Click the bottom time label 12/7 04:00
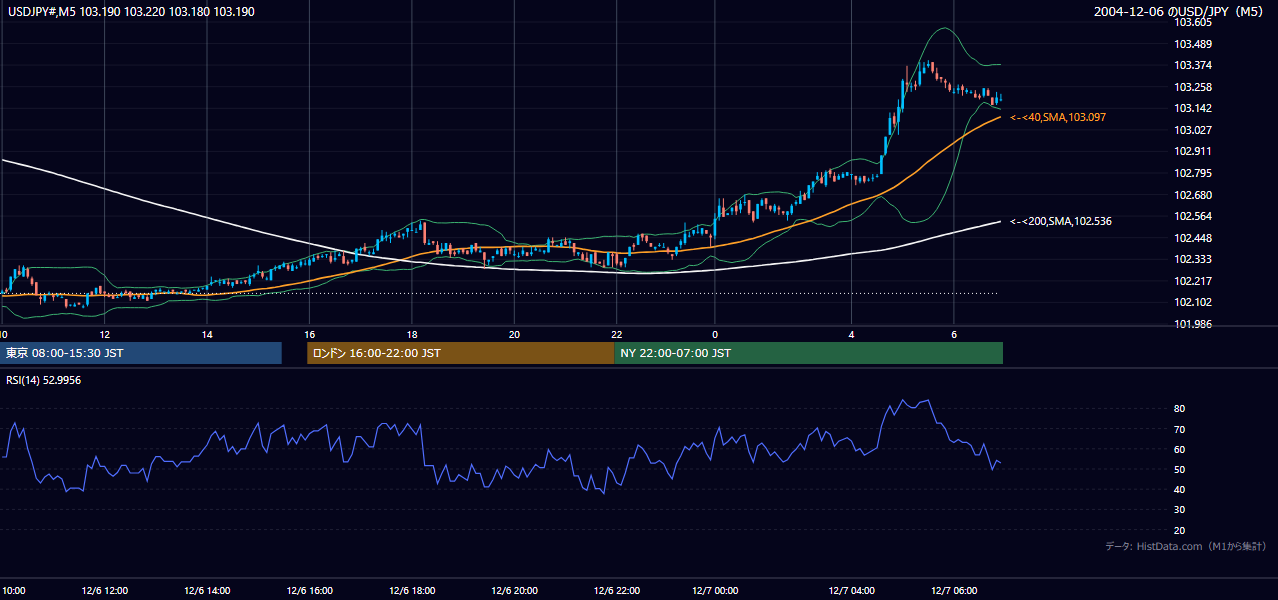This screenshot has height=600, width=1278. pyautogui.click(x=852, y=591)
